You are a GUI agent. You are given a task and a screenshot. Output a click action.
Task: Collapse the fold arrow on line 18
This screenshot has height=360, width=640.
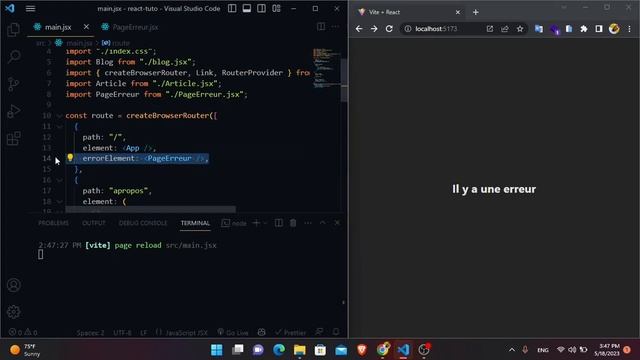click(x=60, y=202)
